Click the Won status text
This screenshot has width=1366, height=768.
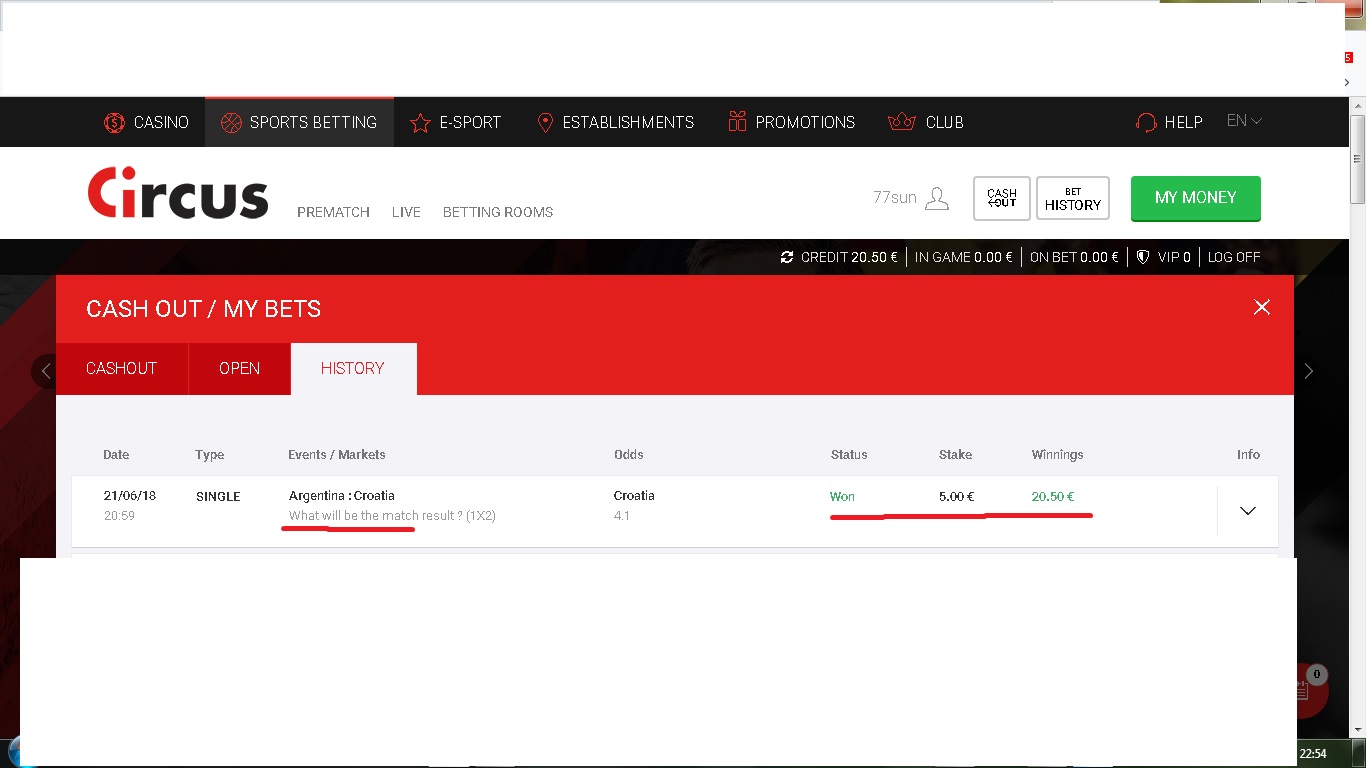click(x=842, y=496)
